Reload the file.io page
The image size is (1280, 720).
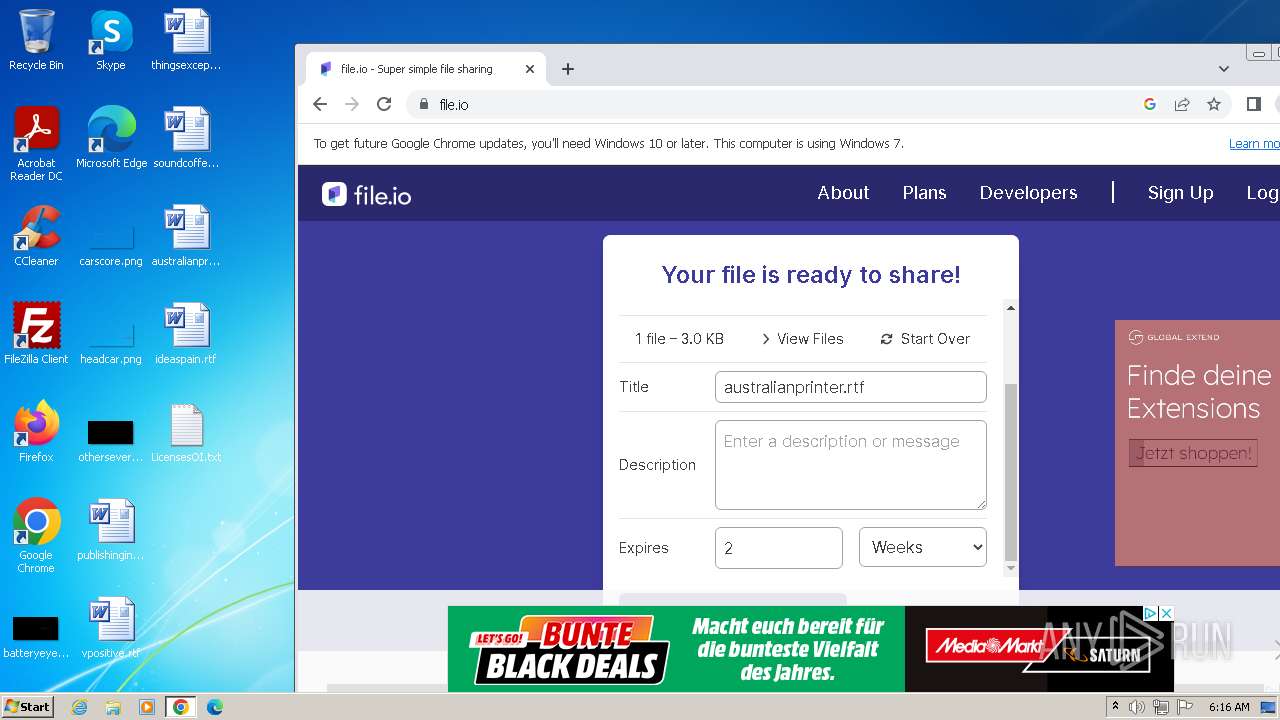384,104
